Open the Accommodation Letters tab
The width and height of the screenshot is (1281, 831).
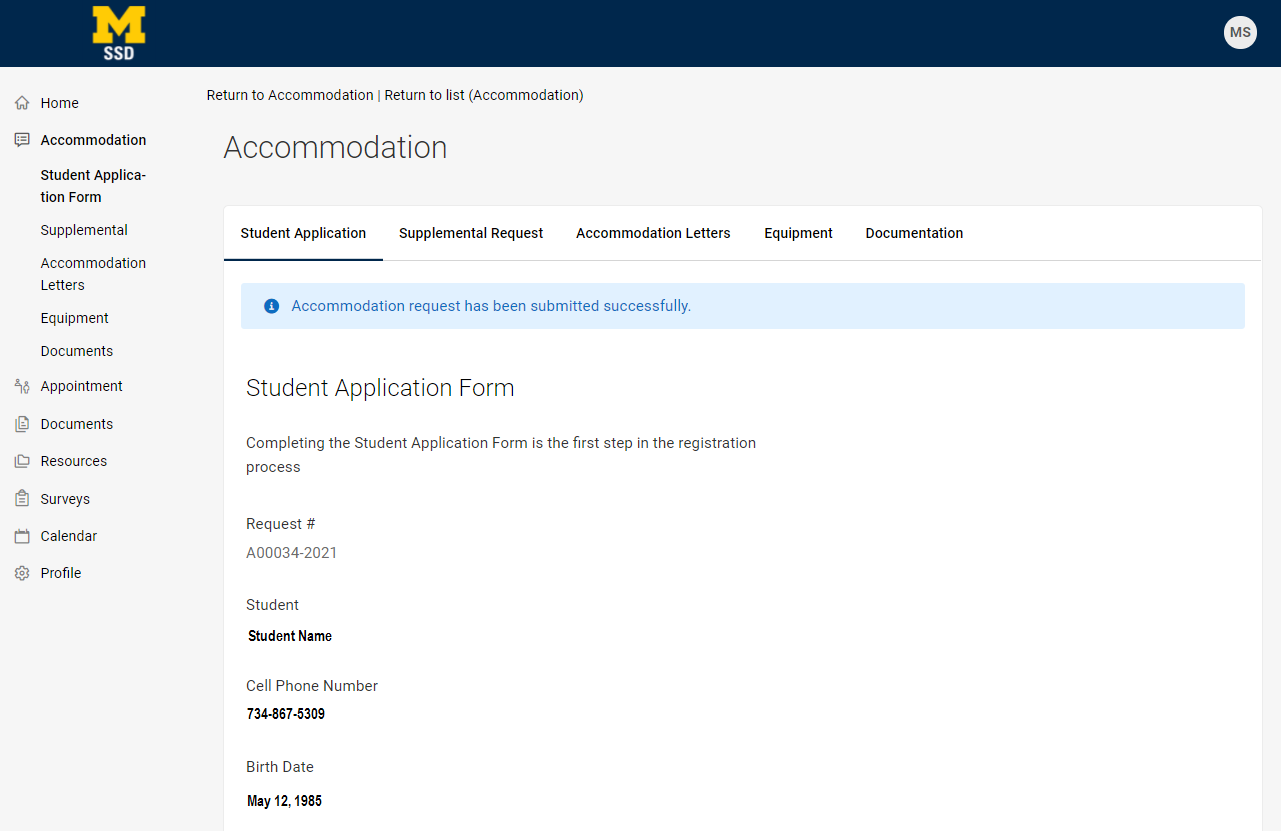[653, 233]
